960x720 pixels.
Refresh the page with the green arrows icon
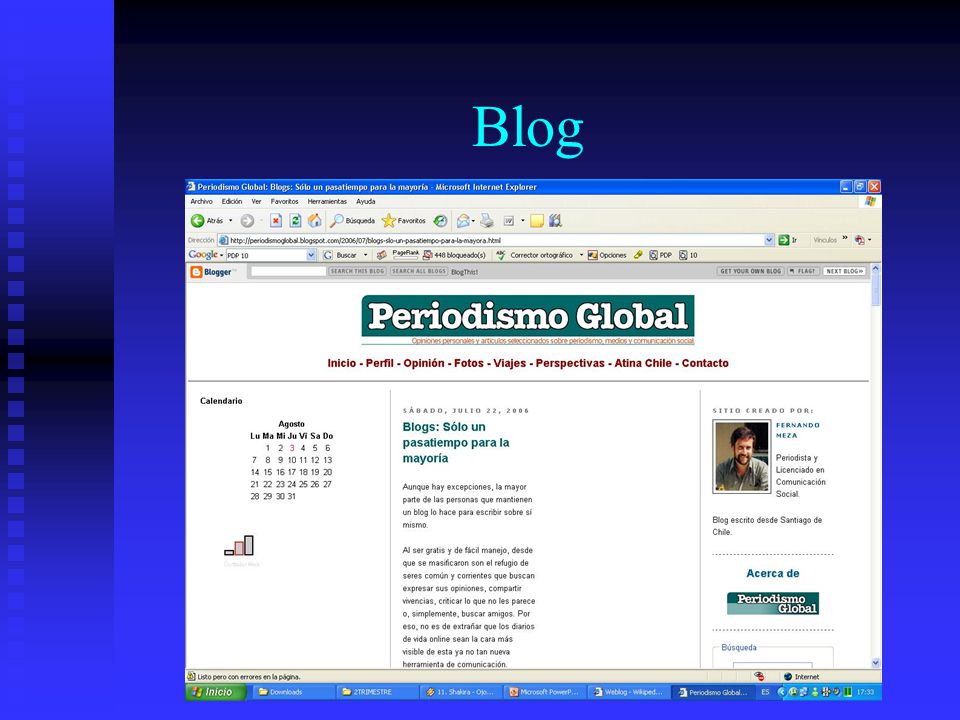295,220
